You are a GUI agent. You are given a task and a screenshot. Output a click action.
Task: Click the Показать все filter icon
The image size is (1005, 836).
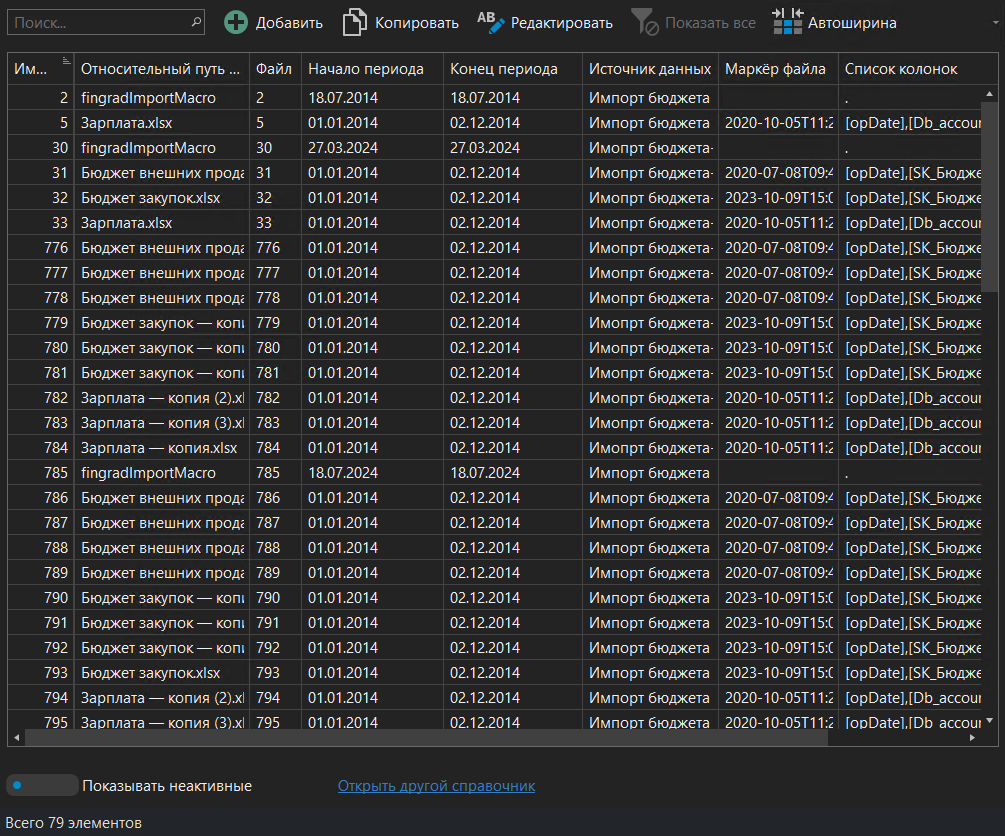tap(645, 22)
